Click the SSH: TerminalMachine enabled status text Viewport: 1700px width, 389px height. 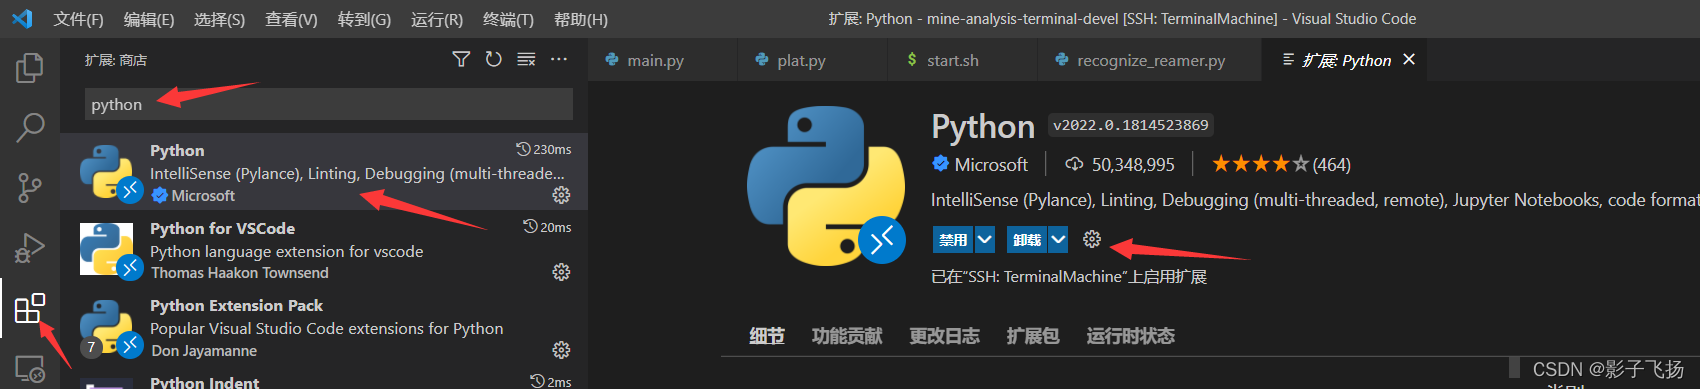[x=1069, y=277]
